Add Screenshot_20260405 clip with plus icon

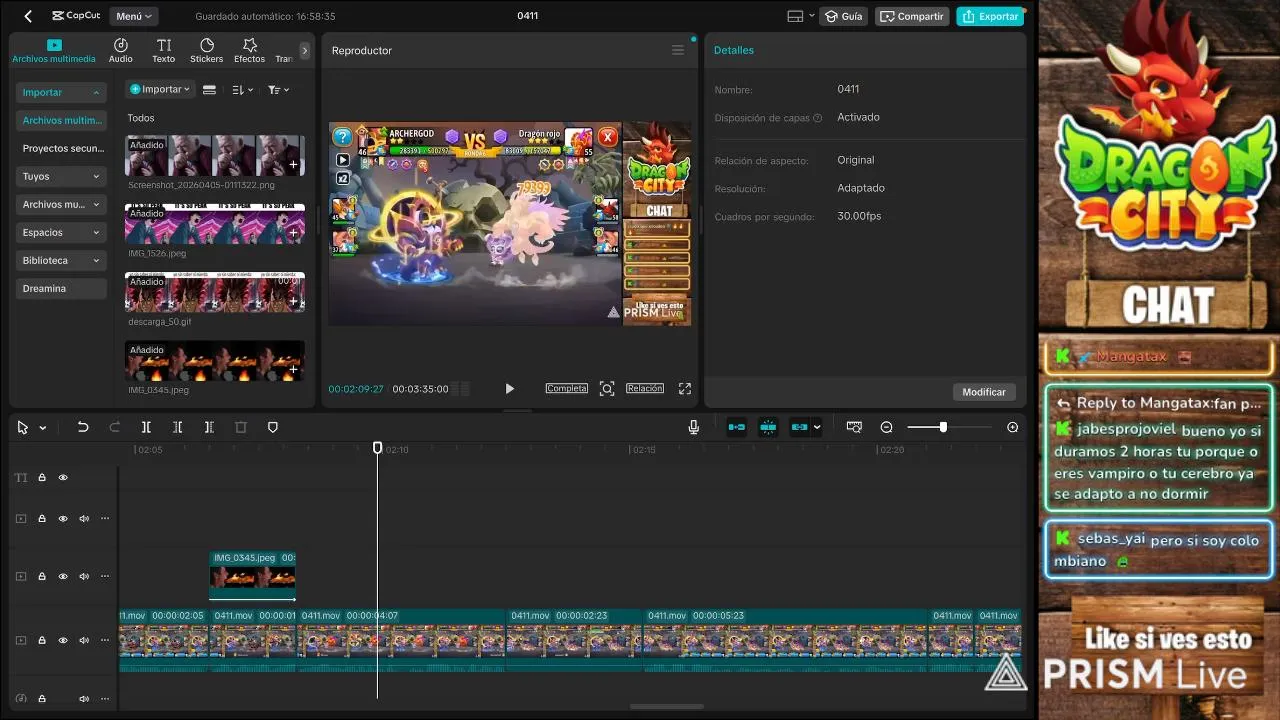293,164
